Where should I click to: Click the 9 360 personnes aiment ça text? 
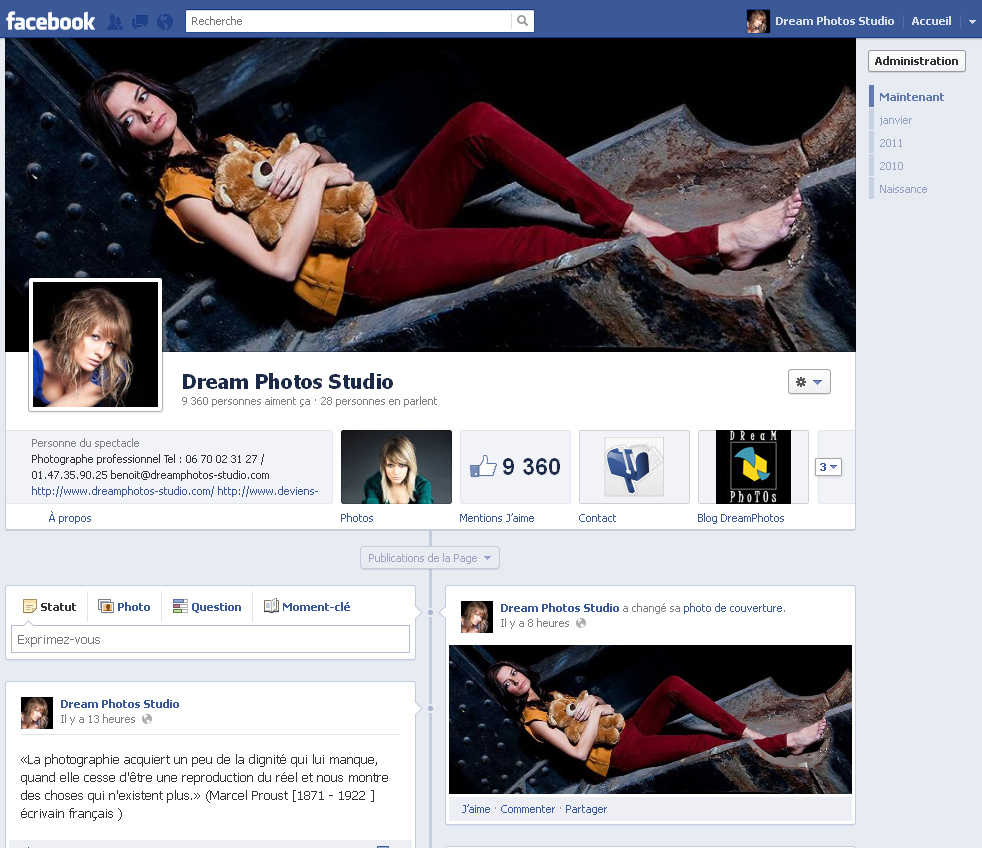(246, 401)
